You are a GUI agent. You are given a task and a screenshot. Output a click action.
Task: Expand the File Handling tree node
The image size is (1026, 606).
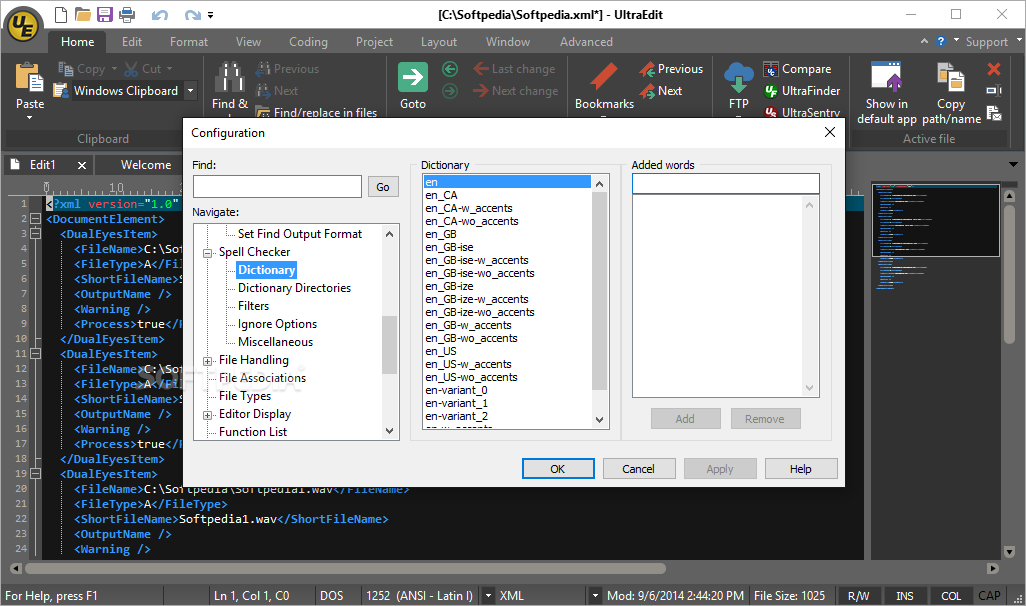coord(207,361)
